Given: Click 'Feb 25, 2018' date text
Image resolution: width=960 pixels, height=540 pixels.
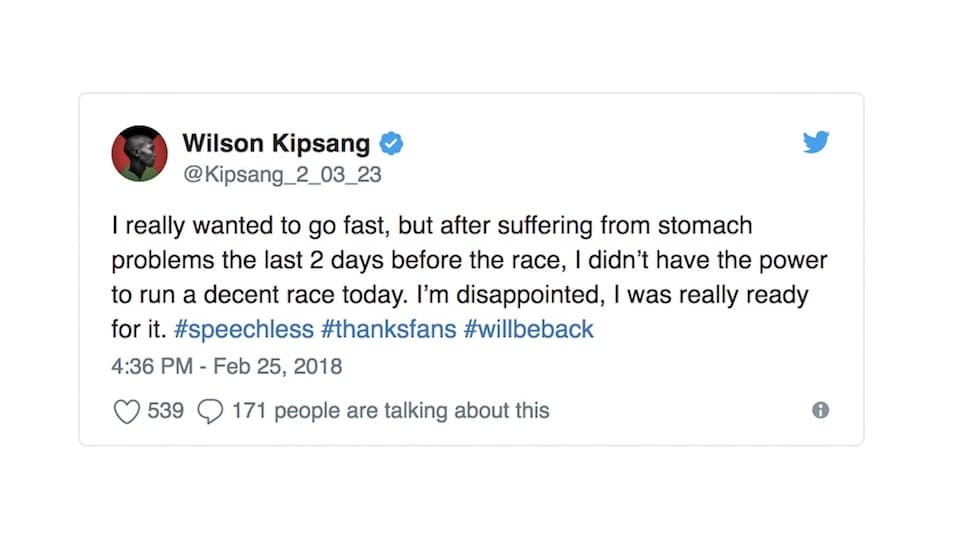Looking at the screenshot, I should coord(277,366).
